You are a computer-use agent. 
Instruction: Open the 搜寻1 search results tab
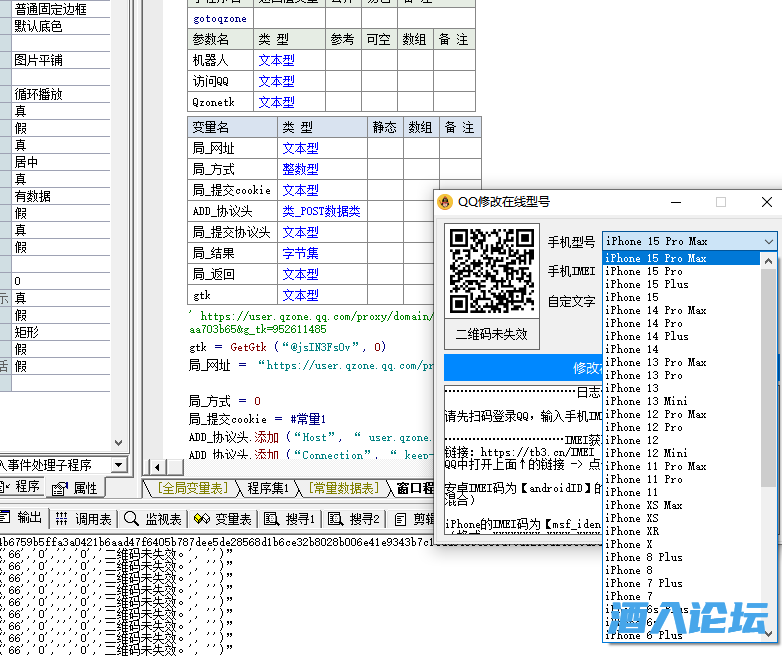tap(290, 519)
